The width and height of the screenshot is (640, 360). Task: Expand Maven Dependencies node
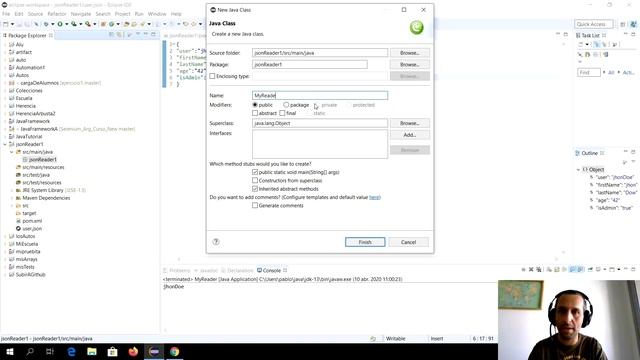[12, 198]
